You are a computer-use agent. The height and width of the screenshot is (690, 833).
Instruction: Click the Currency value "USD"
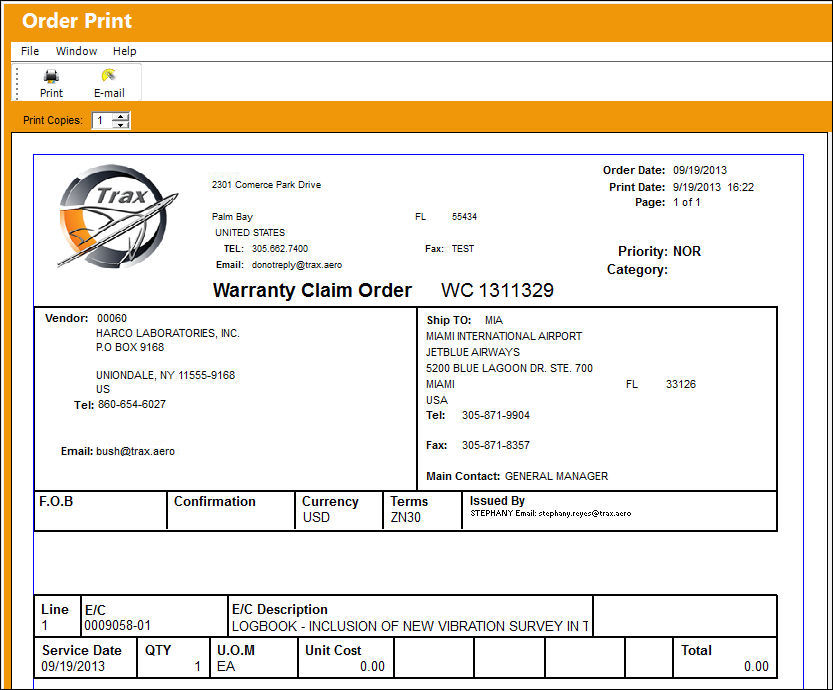coord(317,517)
